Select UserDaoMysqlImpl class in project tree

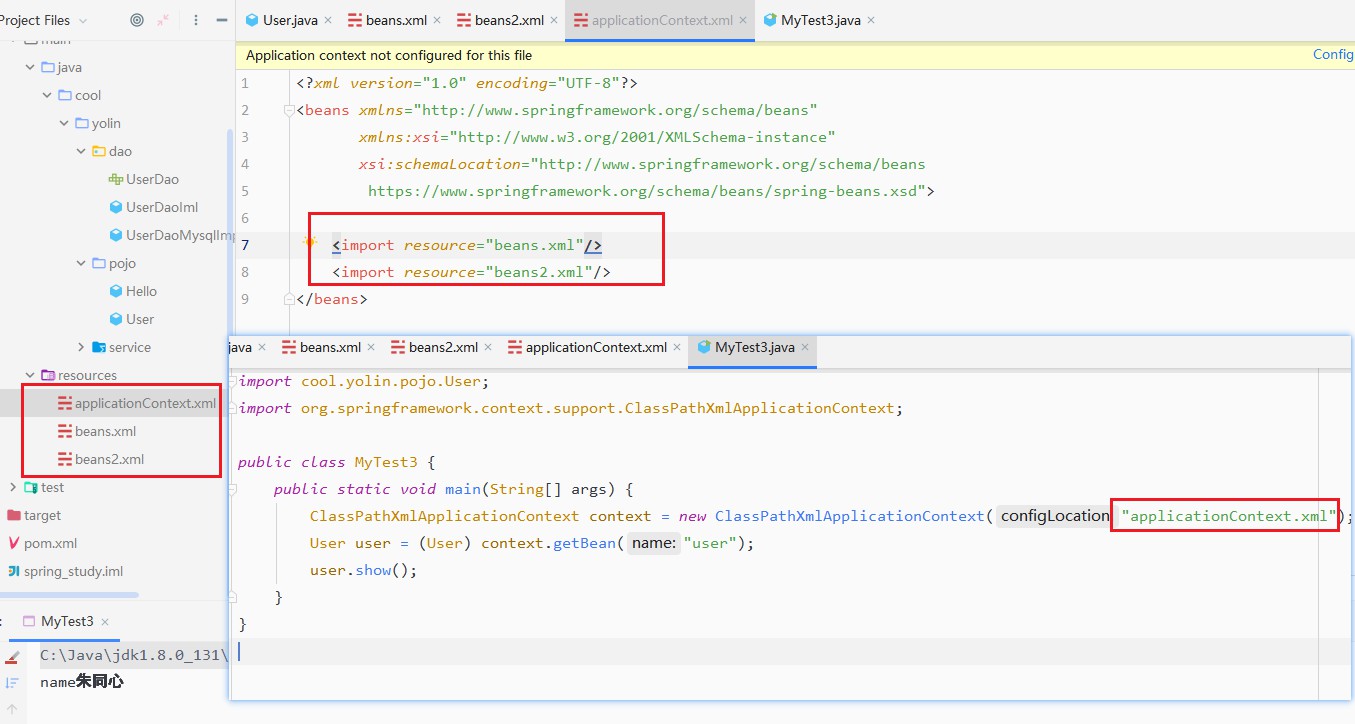point(169,235)
